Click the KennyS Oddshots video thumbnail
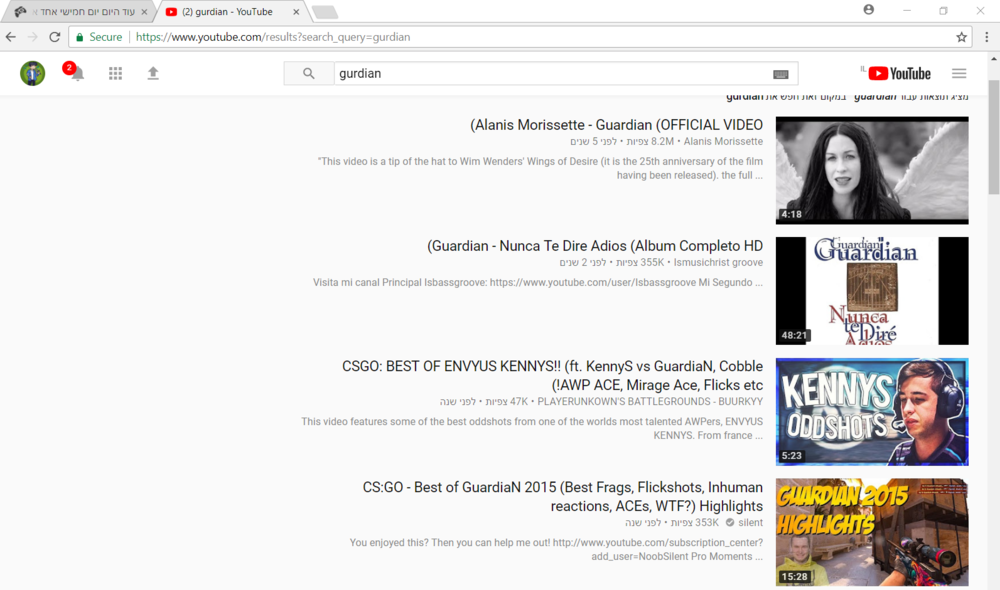The image size is (1000, 590). click(x=872, y=411)
